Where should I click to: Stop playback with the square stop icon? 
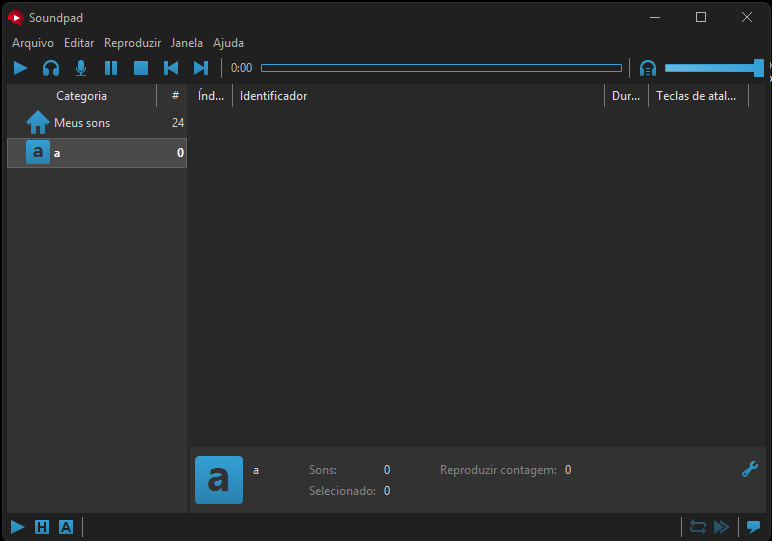[x=141, y=68]
